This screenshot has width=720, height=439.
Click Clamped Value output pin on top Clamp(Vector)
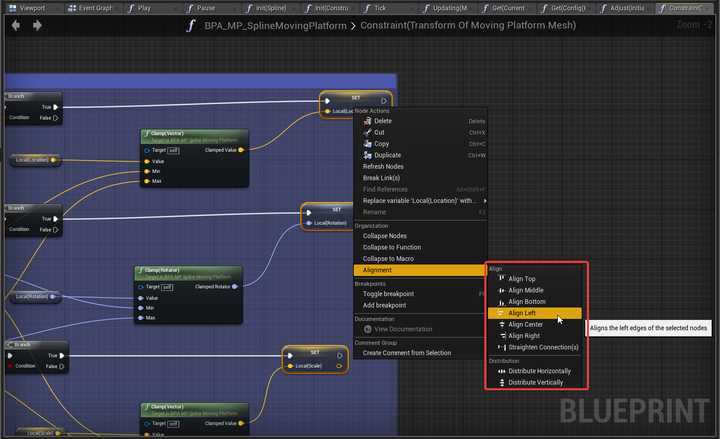241,150
